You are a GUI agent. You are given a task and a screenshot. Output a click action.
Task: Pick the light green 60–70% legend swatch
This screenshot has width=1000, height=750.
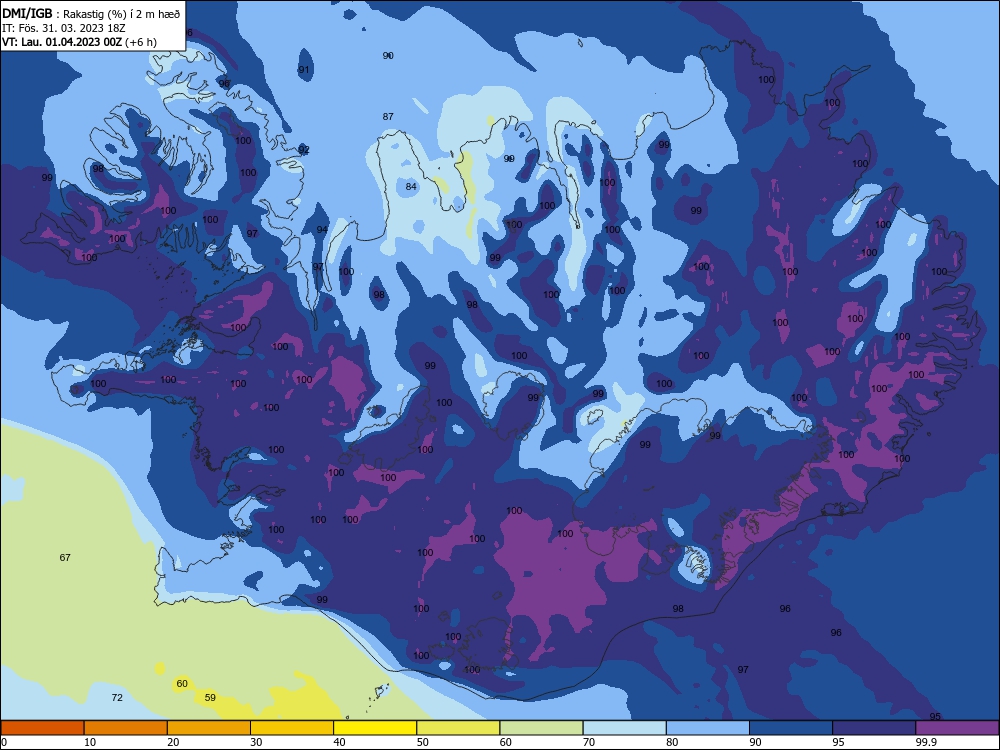[541, 728]
